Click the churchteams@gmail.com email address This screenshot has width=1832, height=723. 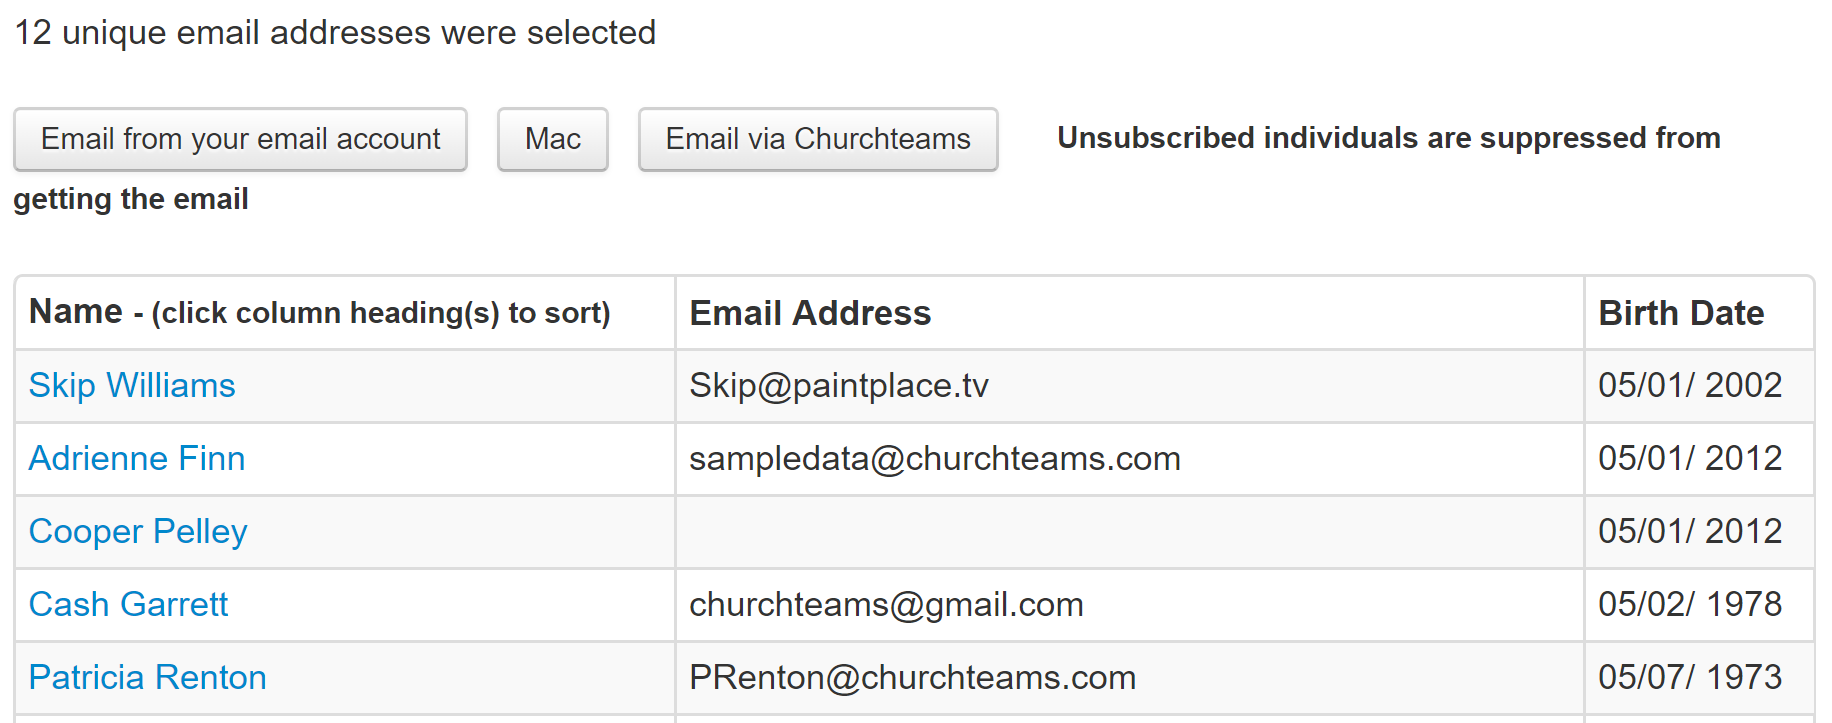point(886,605)
